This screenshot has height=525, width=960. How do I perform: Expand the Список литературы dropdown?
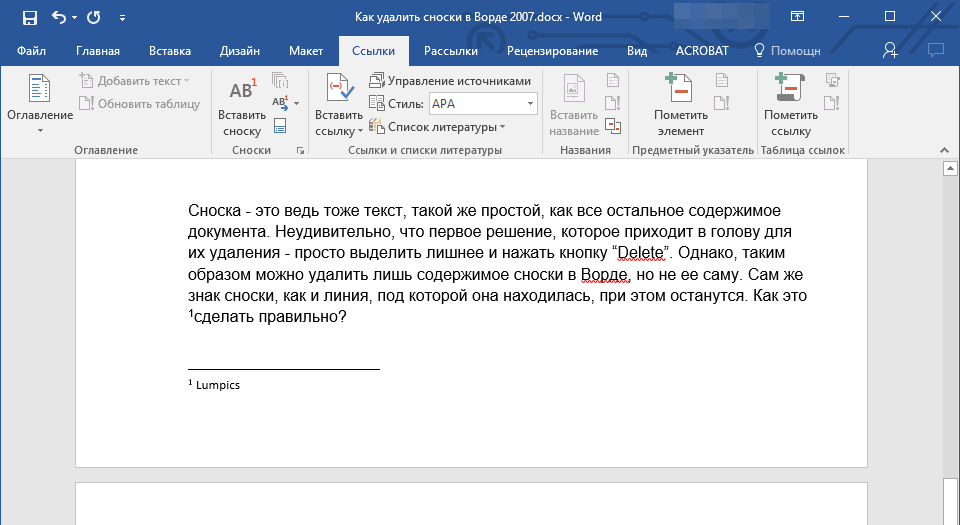click(x=437, y=126)
